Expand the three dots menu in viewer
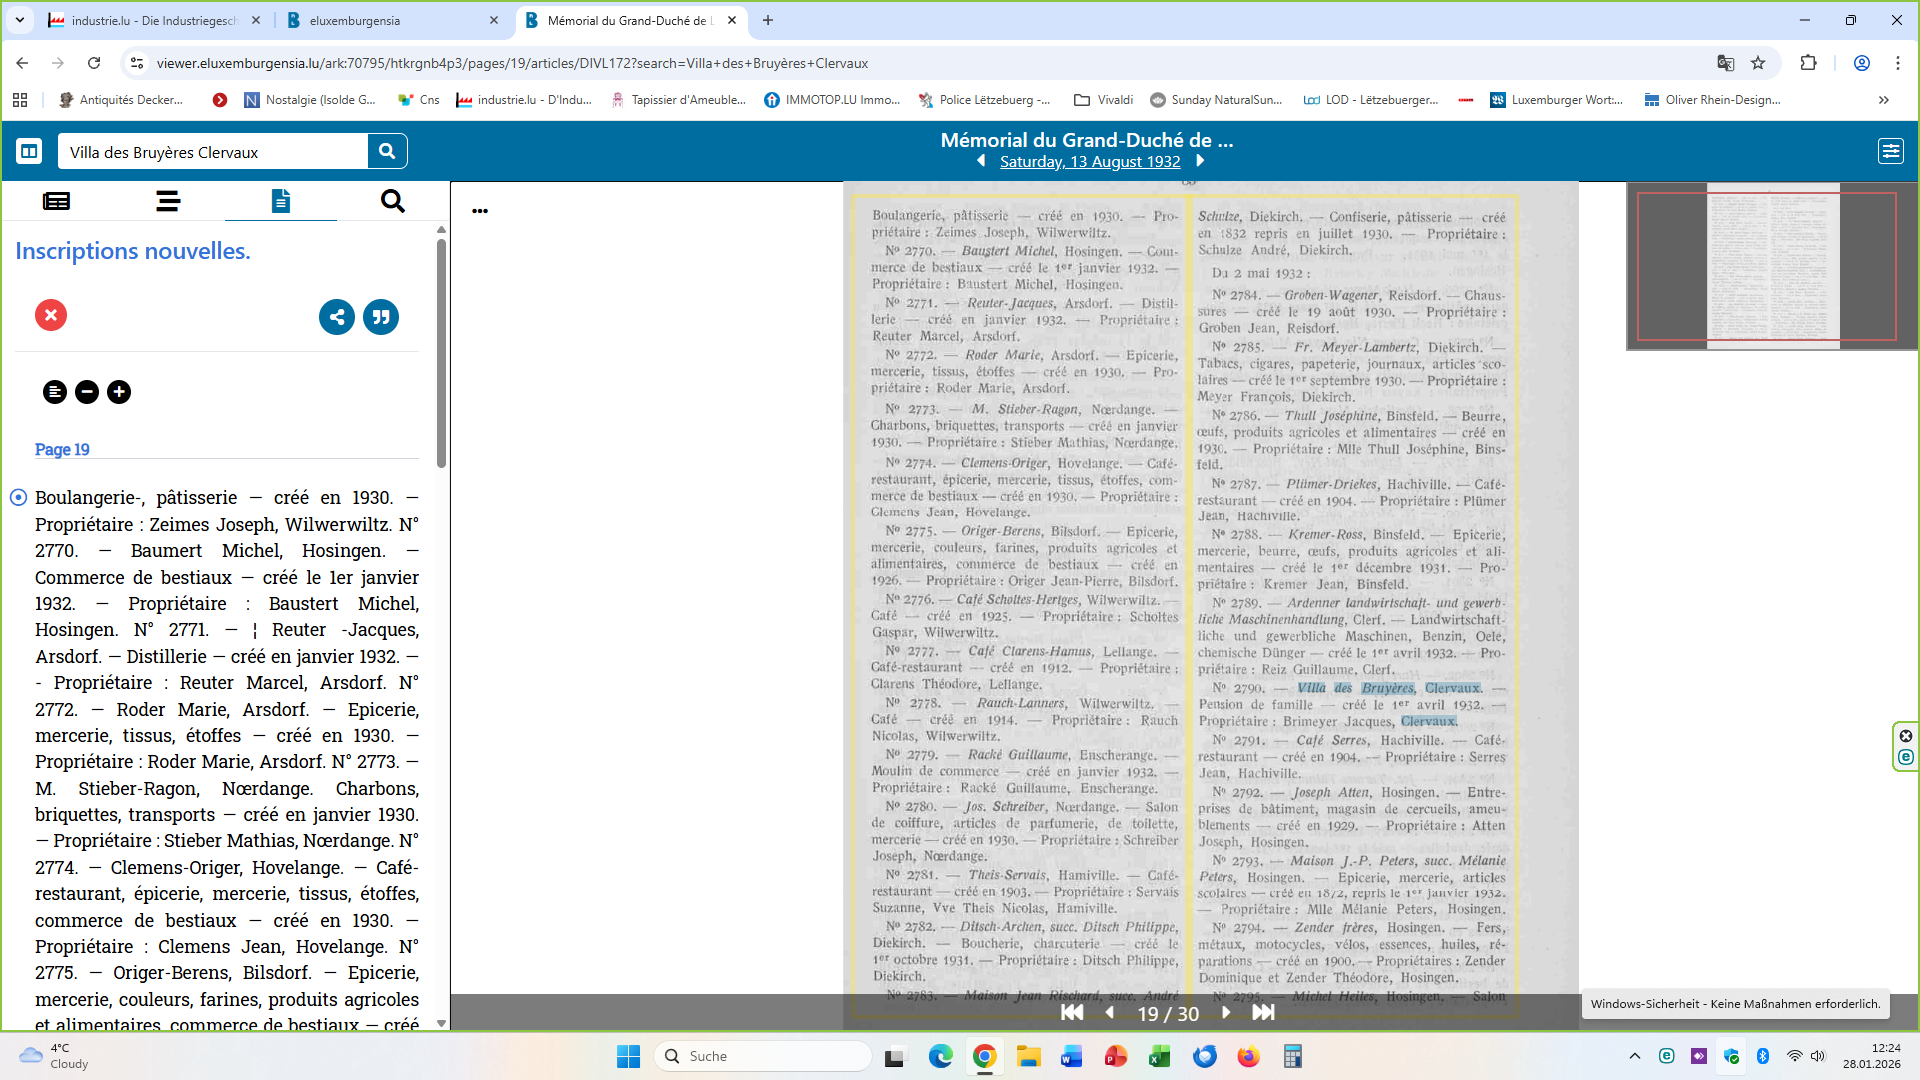The width and height of the screenshot is (1920, 1080). (x=480, y=211)
